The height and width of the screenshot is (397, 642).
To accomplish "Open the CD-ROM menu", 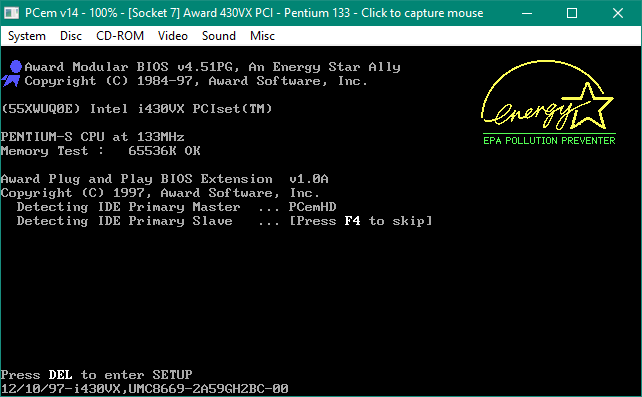I will 120,36.
